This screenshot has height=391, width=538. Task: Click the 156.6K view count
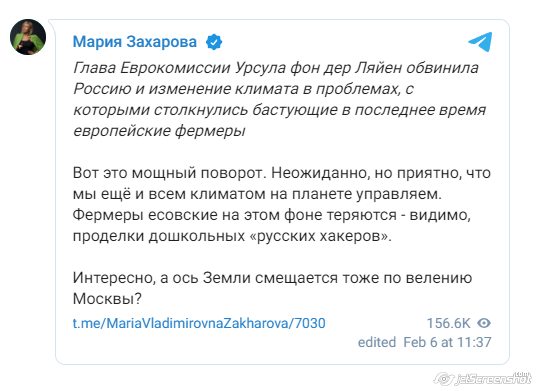point(448,323)
